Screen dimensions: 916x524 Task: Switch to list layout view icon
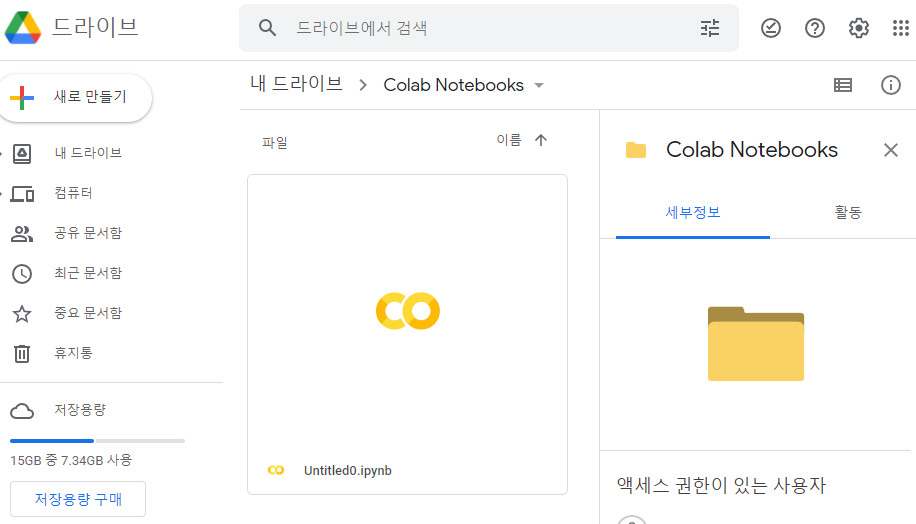[x=842, y=85]
